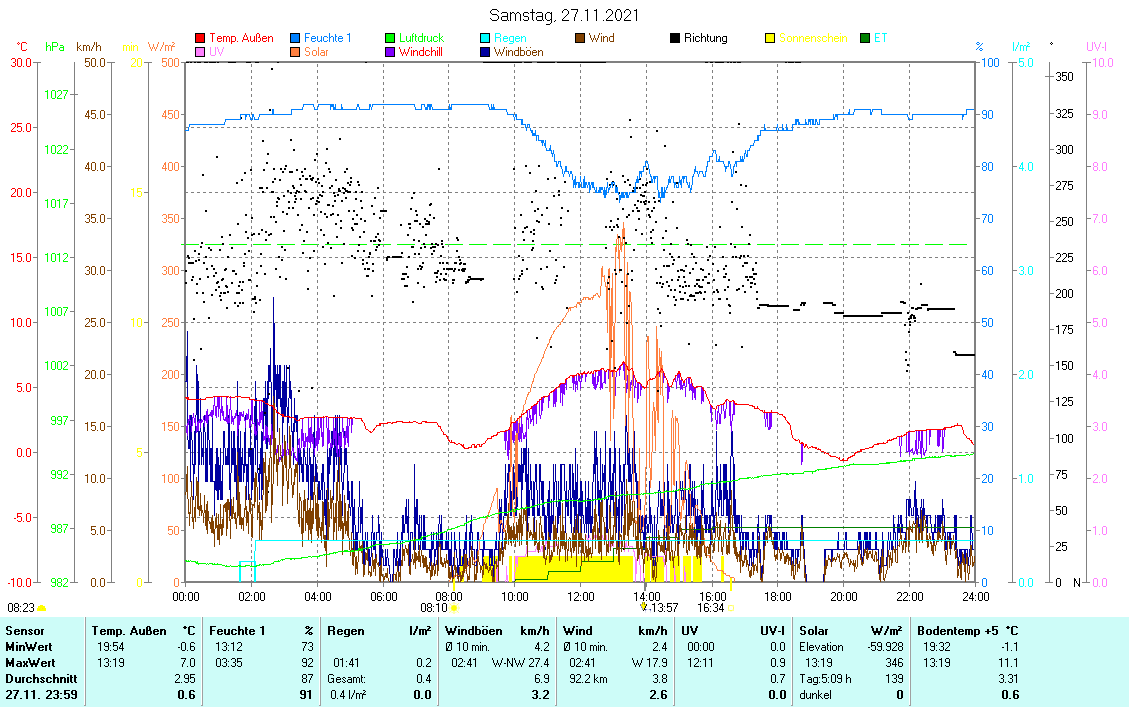Viewport: 1129px width, 707px height.
Task: Click the sun icon beside 08:10
Action: 454,607
